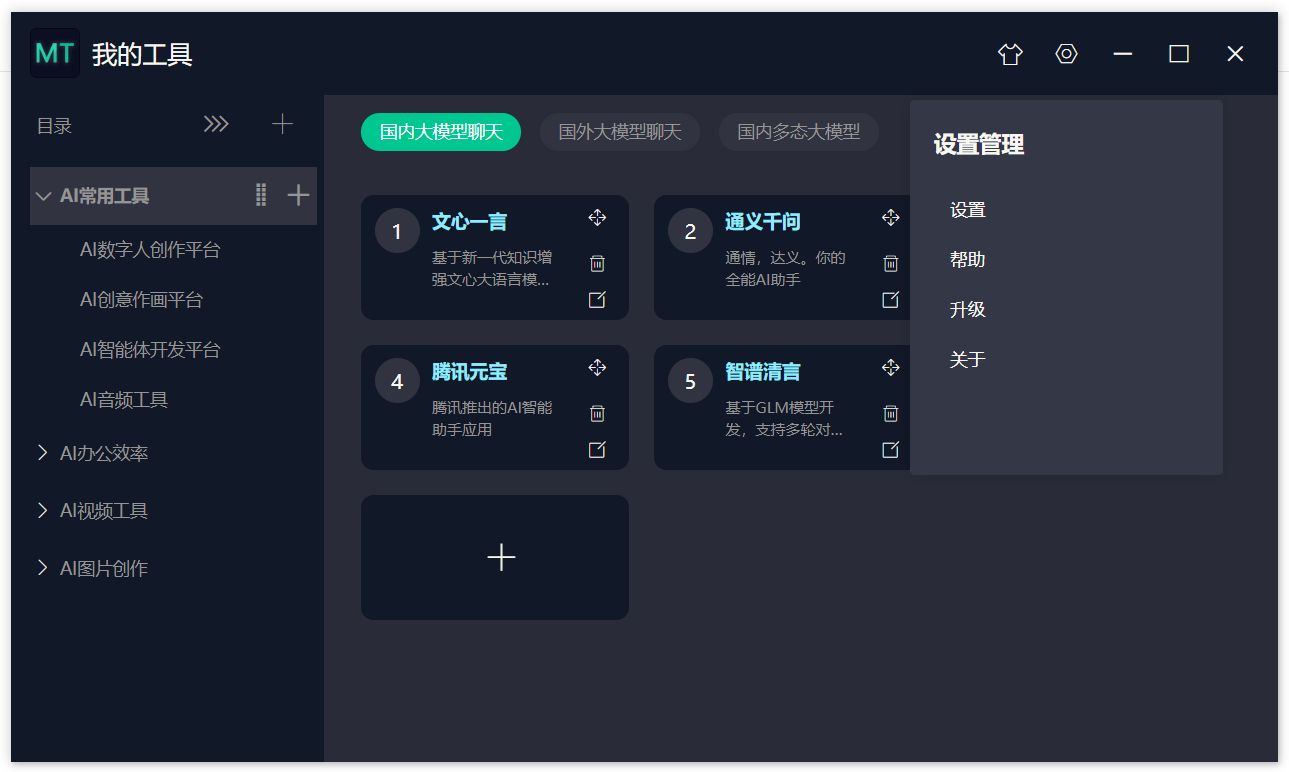Open the 腾讯元宝 tool link
This screenshot has width=1289, height=772.
click(x=470, y=372)
